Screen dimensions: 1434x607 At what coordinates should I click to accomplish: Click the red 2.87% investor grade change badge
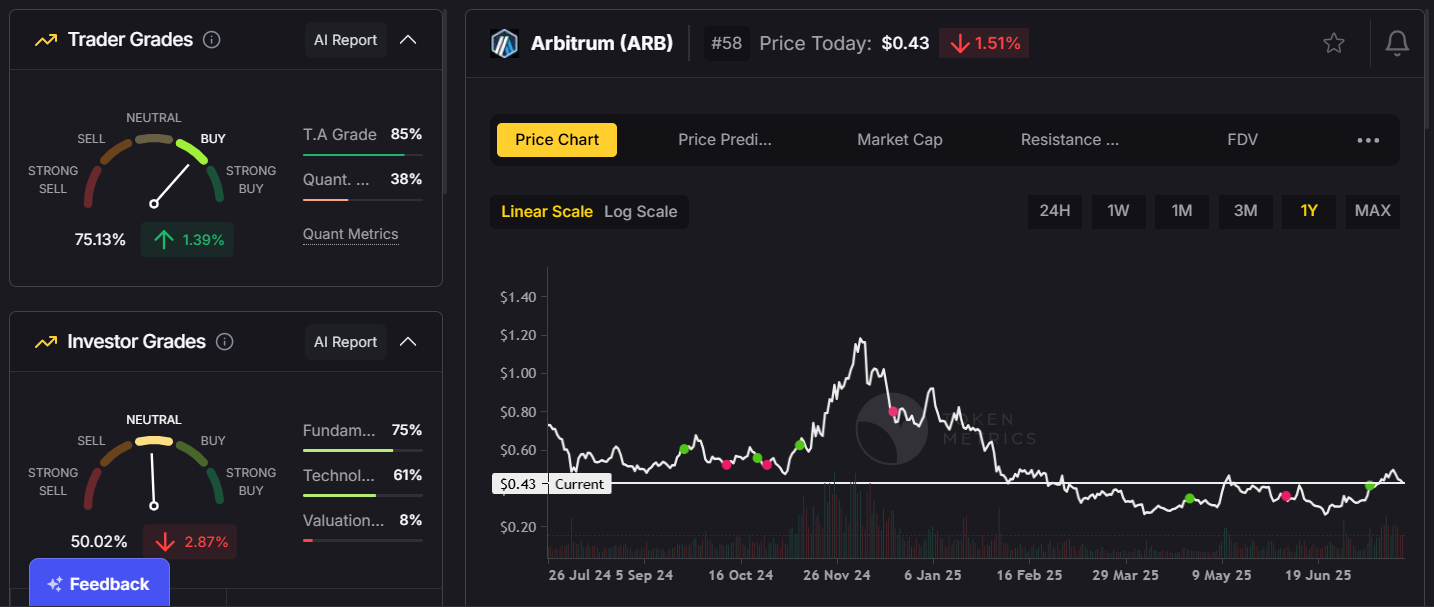pos(189,542)
